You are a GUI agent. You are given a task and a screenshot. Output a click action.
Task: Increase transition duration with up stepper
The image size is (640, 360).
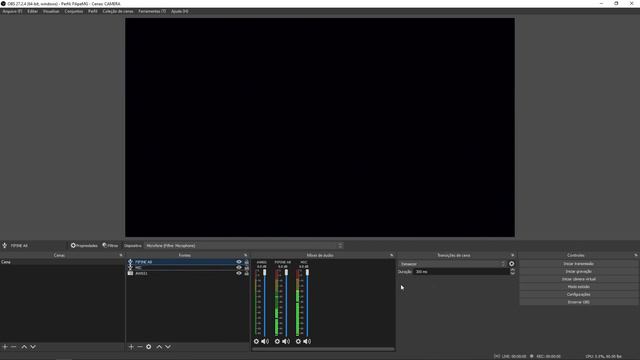pyautogui.click(x=513, y=270)
